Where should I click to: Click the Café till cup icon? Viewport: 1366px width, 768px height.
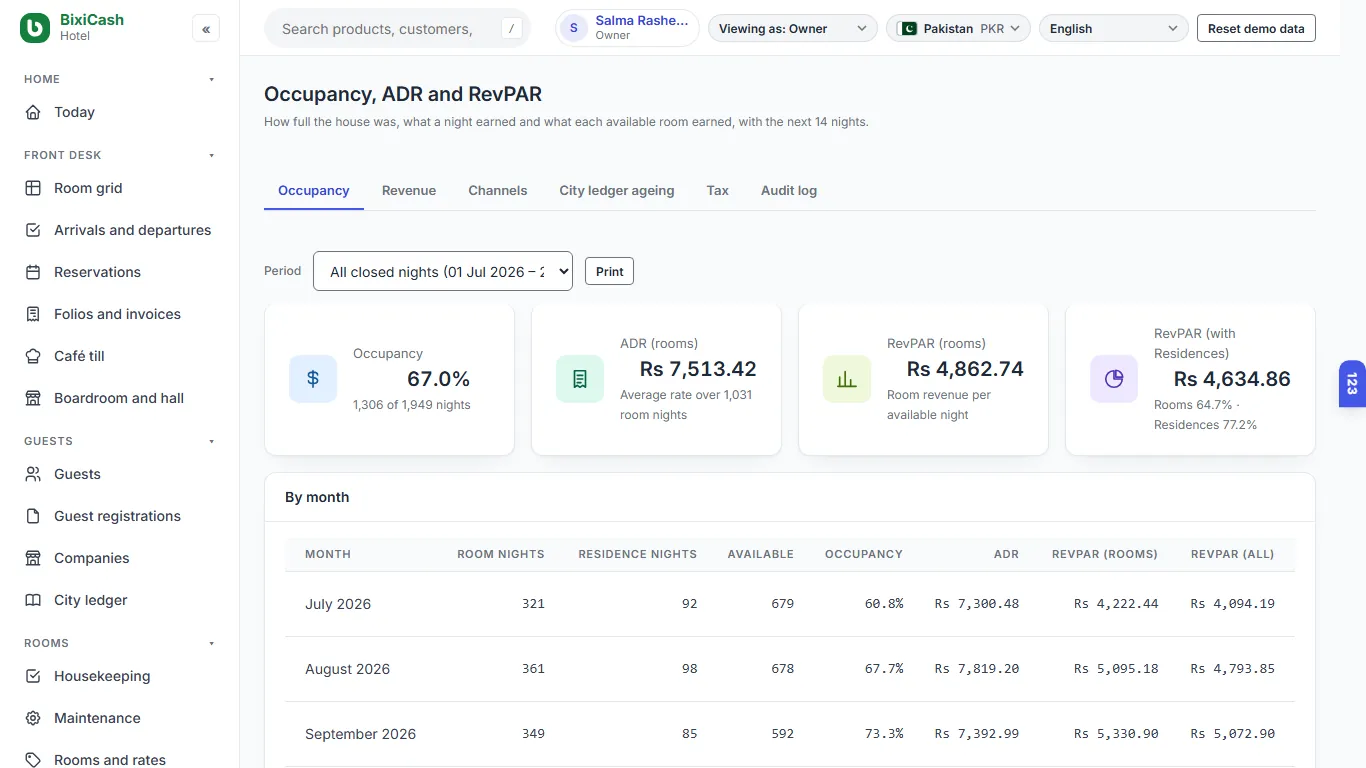click(x=33, y=356)
